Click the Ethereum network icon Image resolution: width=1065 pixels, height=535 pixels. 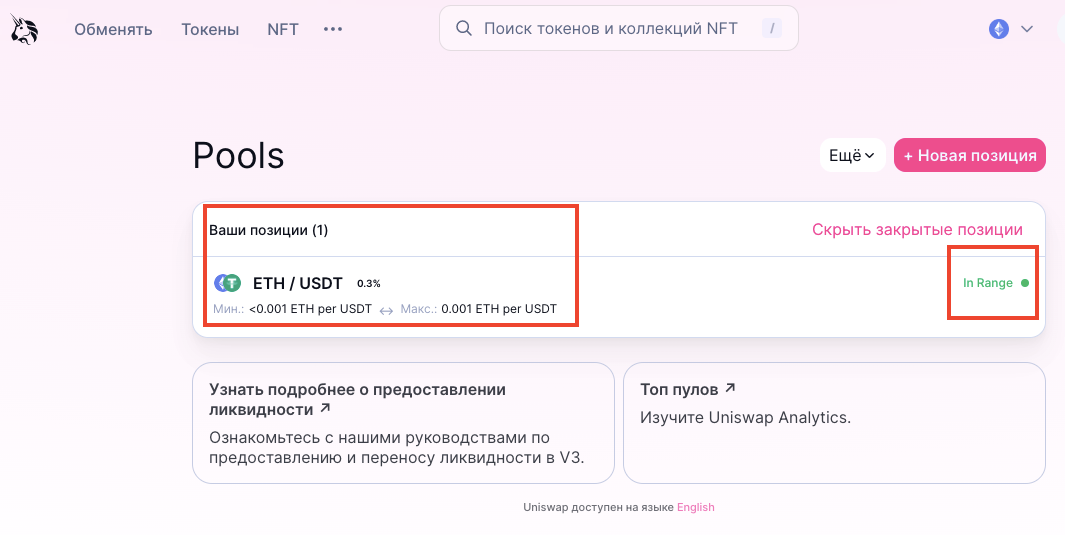click(x=998, y=29)
